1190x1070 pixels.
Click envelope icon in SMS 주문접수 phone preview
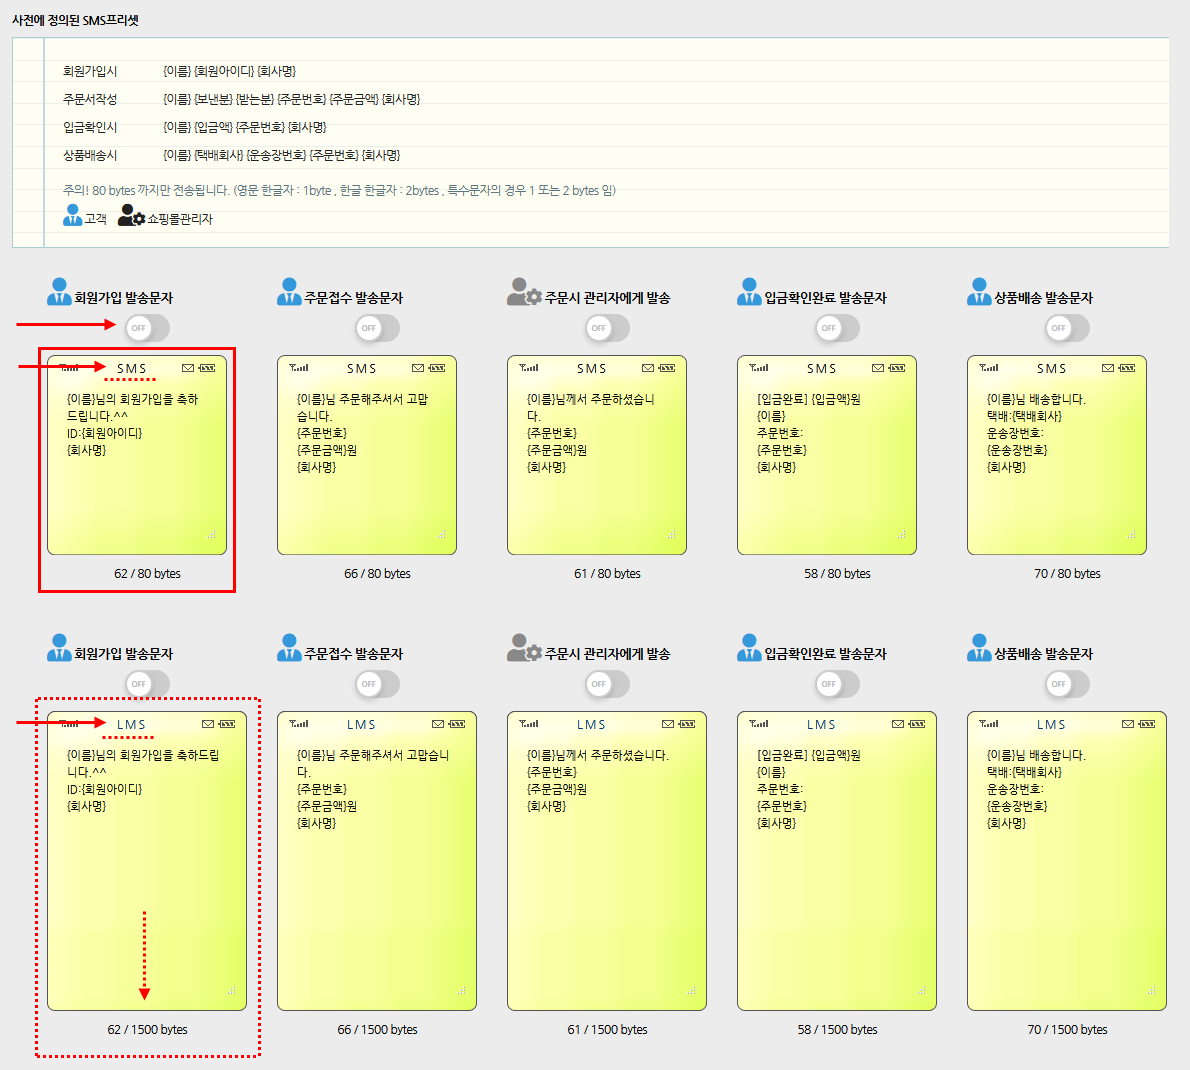418,368
